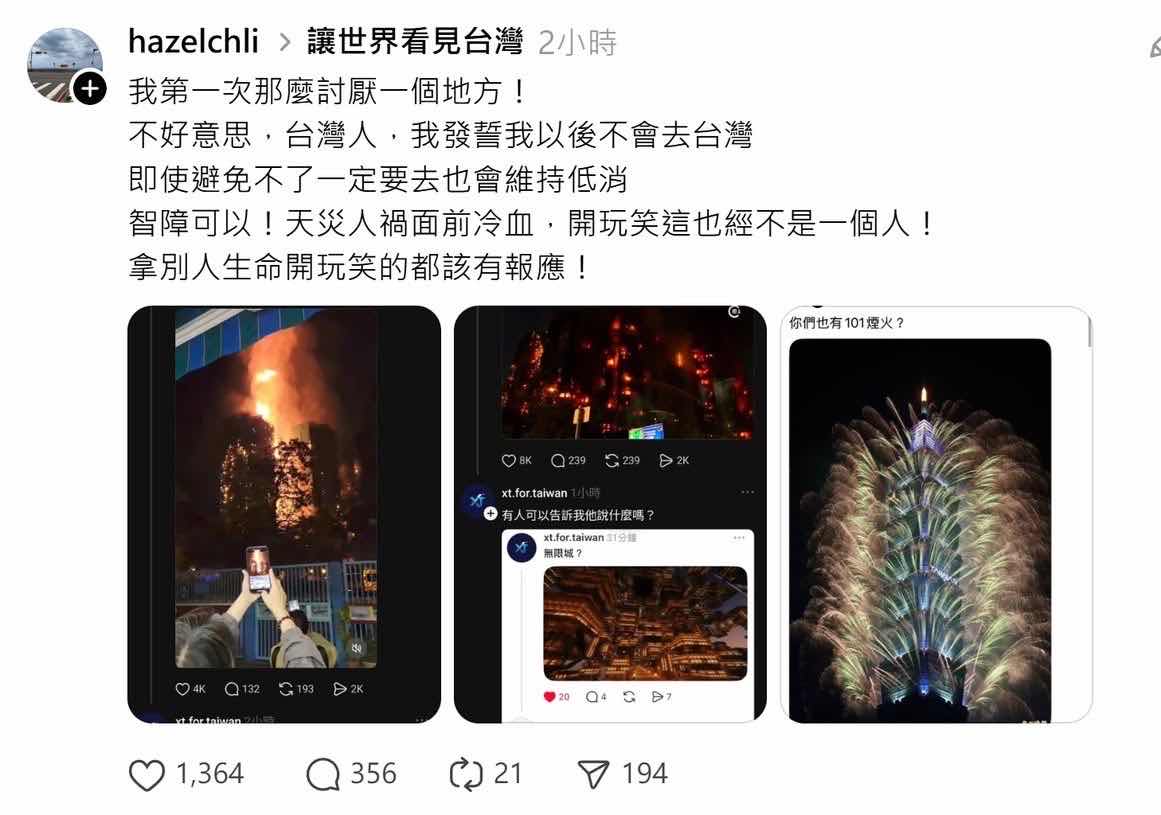
Task: Open the three-dot menu beside xt.for.taiwan
Action: tap(748, 492)
